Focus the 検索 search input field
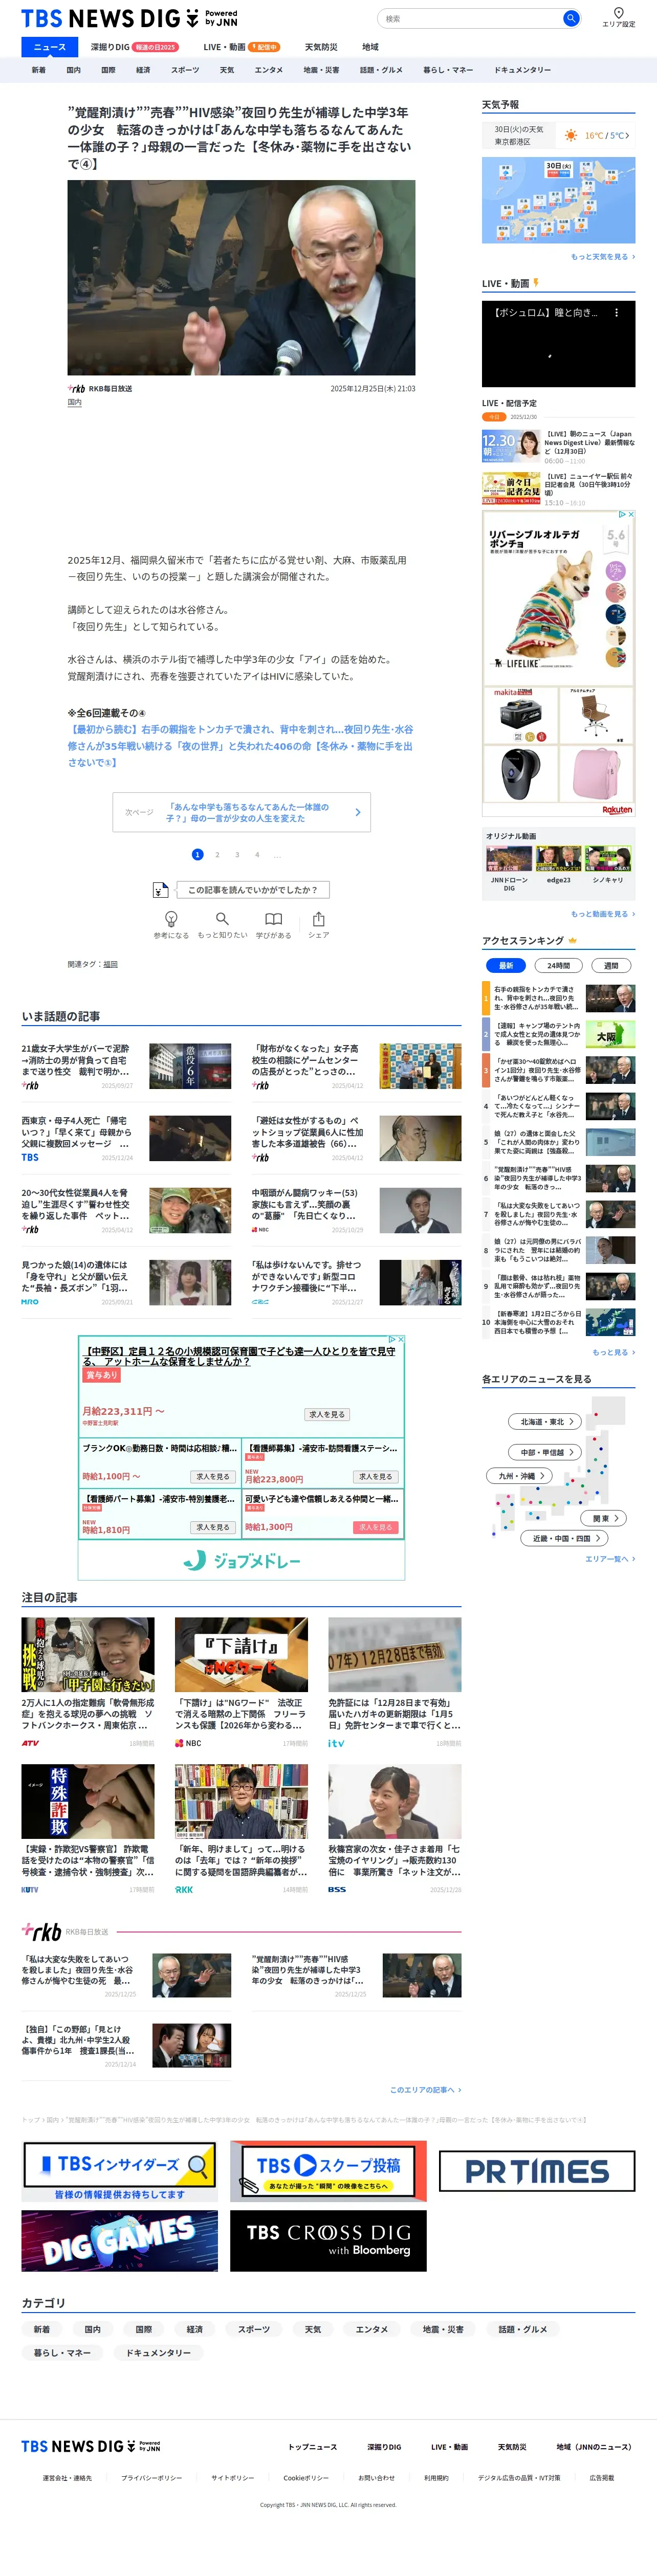Screen dimensions: 657x2576 click(x=470, y=18)
